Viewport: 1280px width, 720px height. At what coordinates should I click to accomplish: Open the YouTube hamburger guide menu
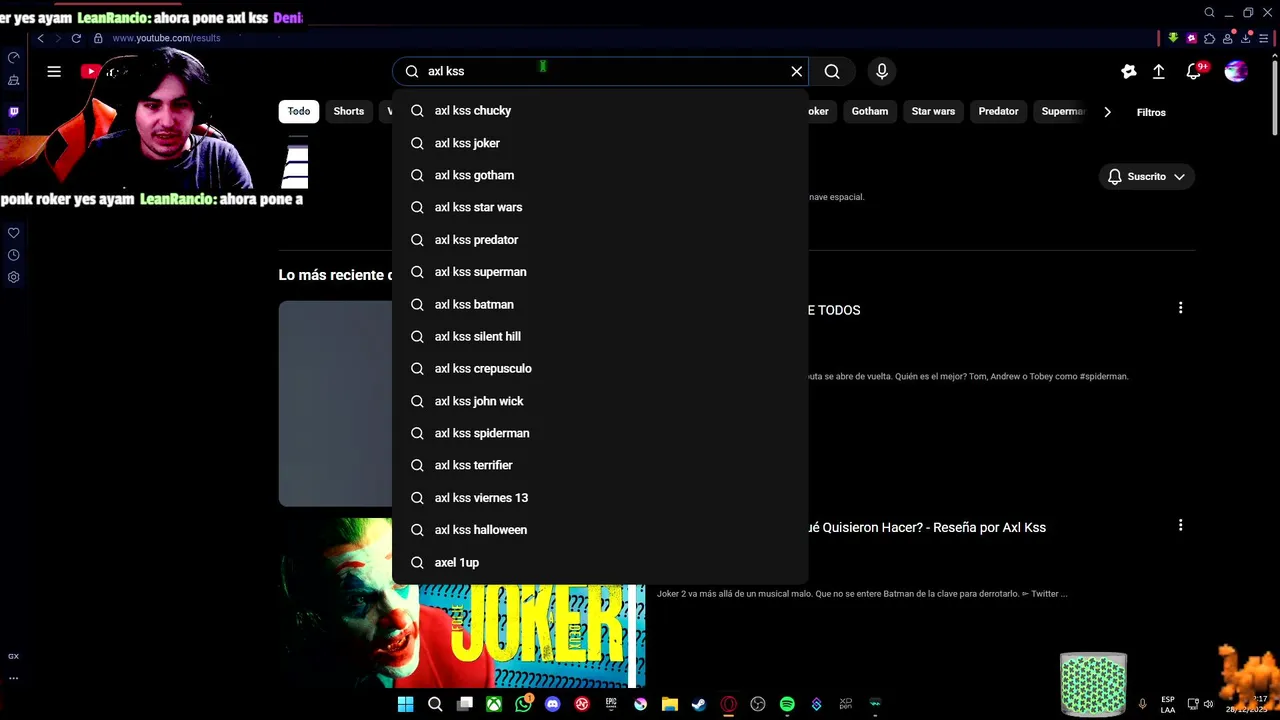point(54,71)
